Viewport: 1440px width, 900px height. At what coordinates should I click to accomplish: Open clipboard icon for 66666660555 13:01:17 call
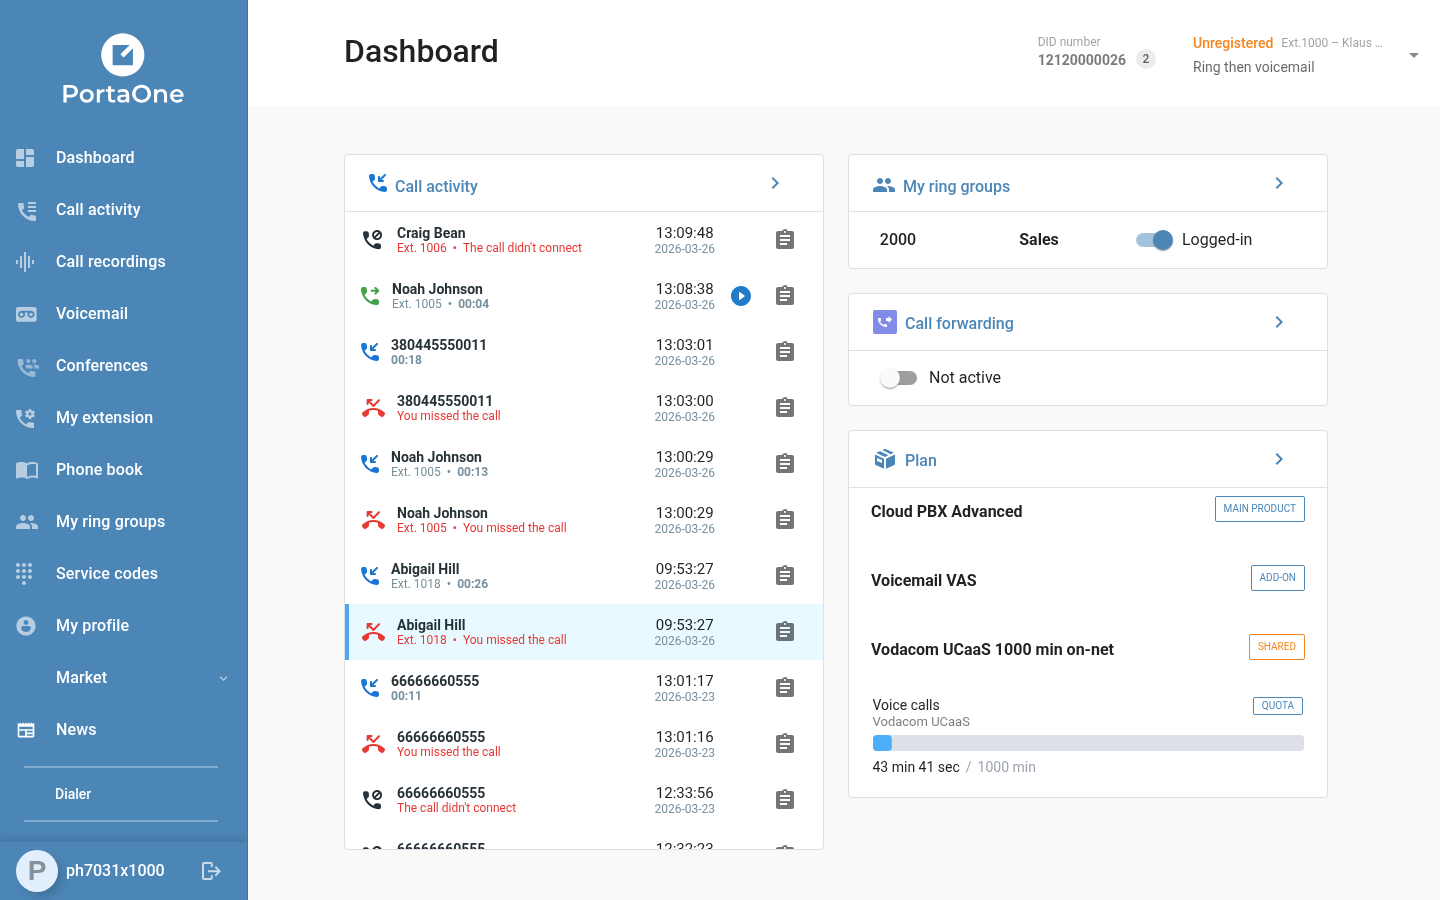tap(785, 688)
